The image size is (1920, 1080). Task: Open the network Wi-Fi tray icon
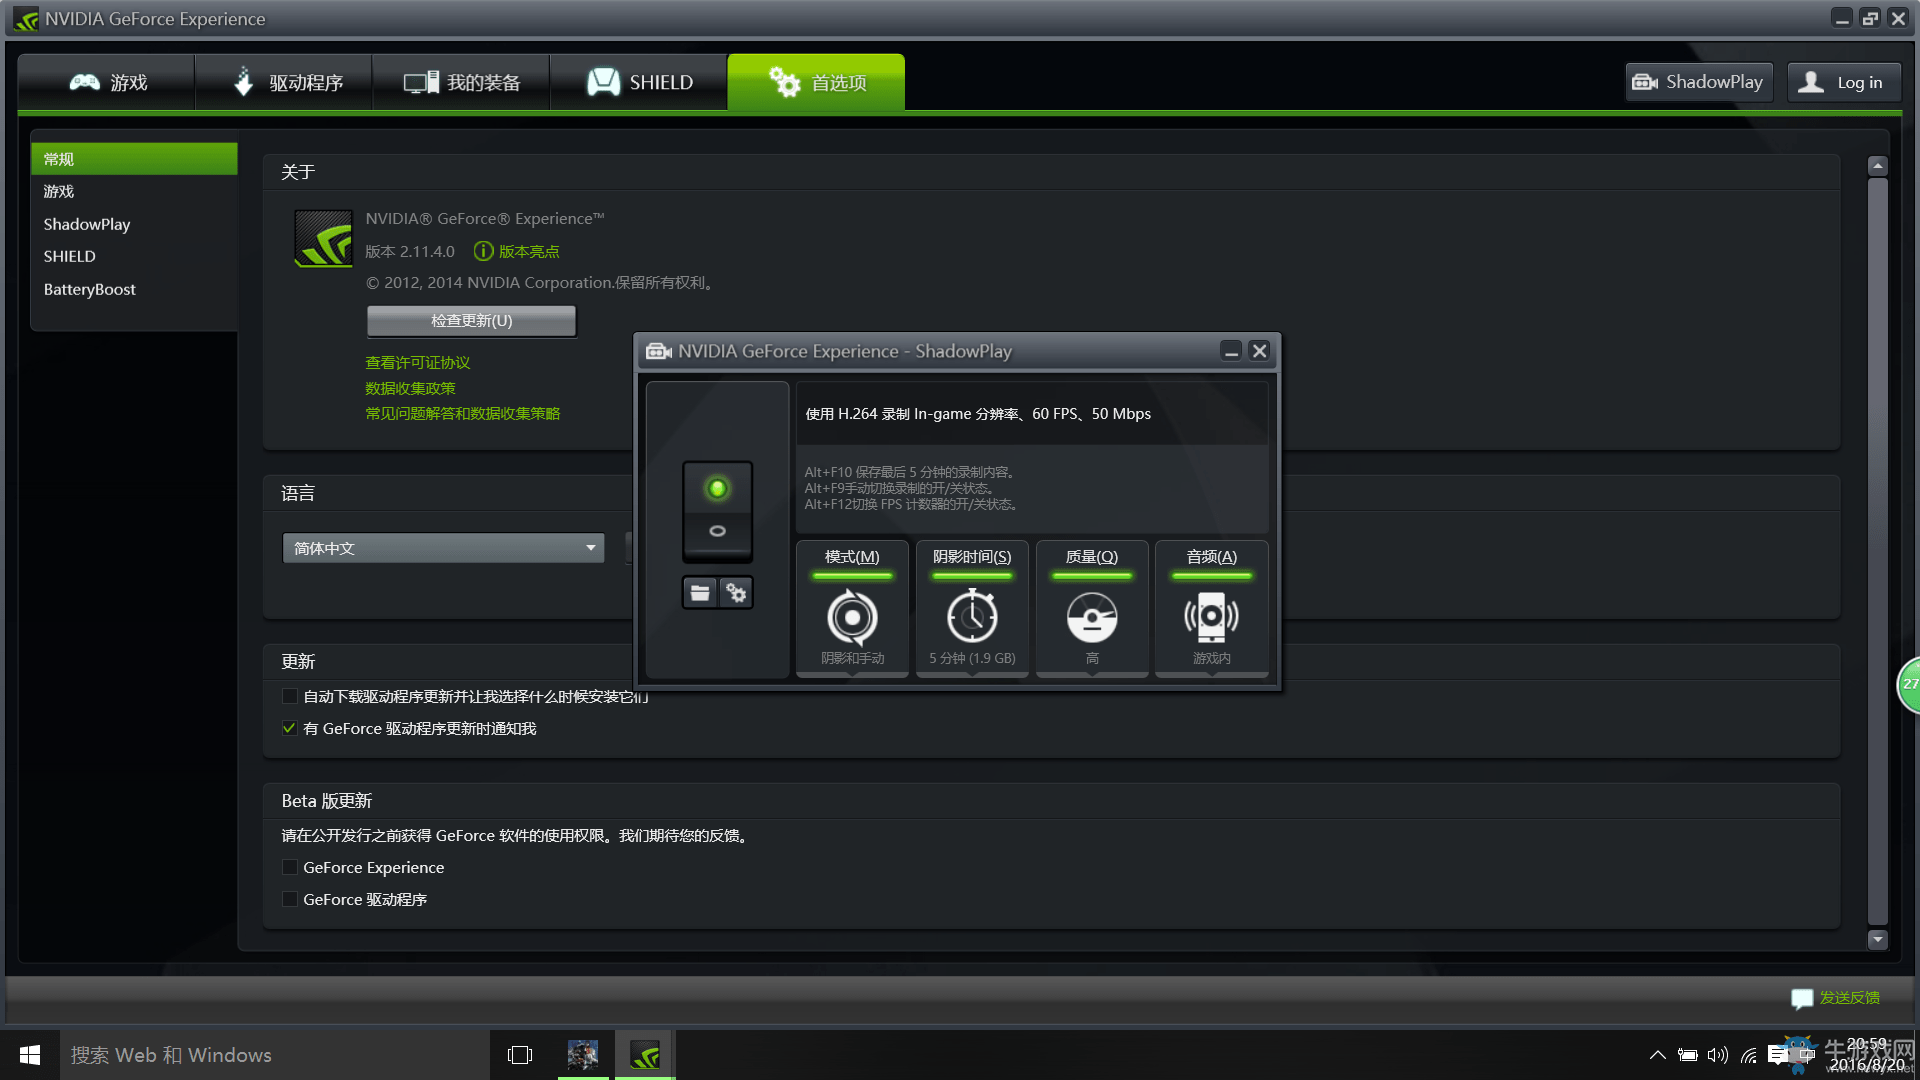click(1749, 1055)
